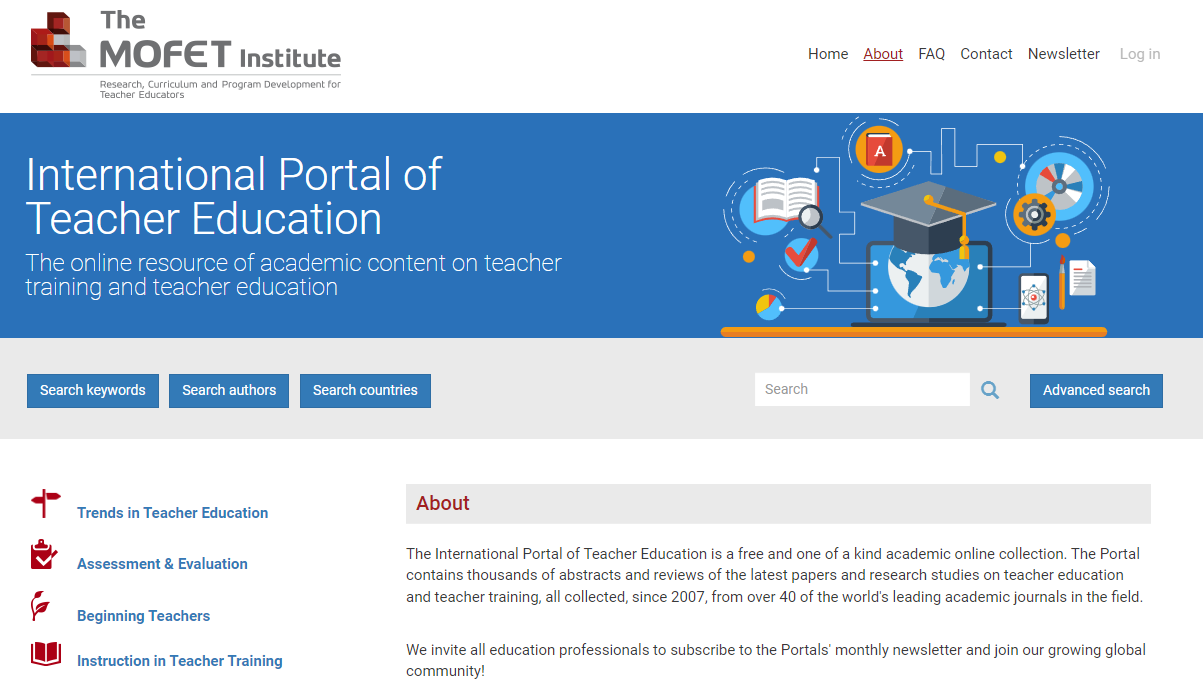The width and height of the screenshot is (1203, 679).
Task: Click the tagline starting 'The online resource'
Action: click(294, 275)
